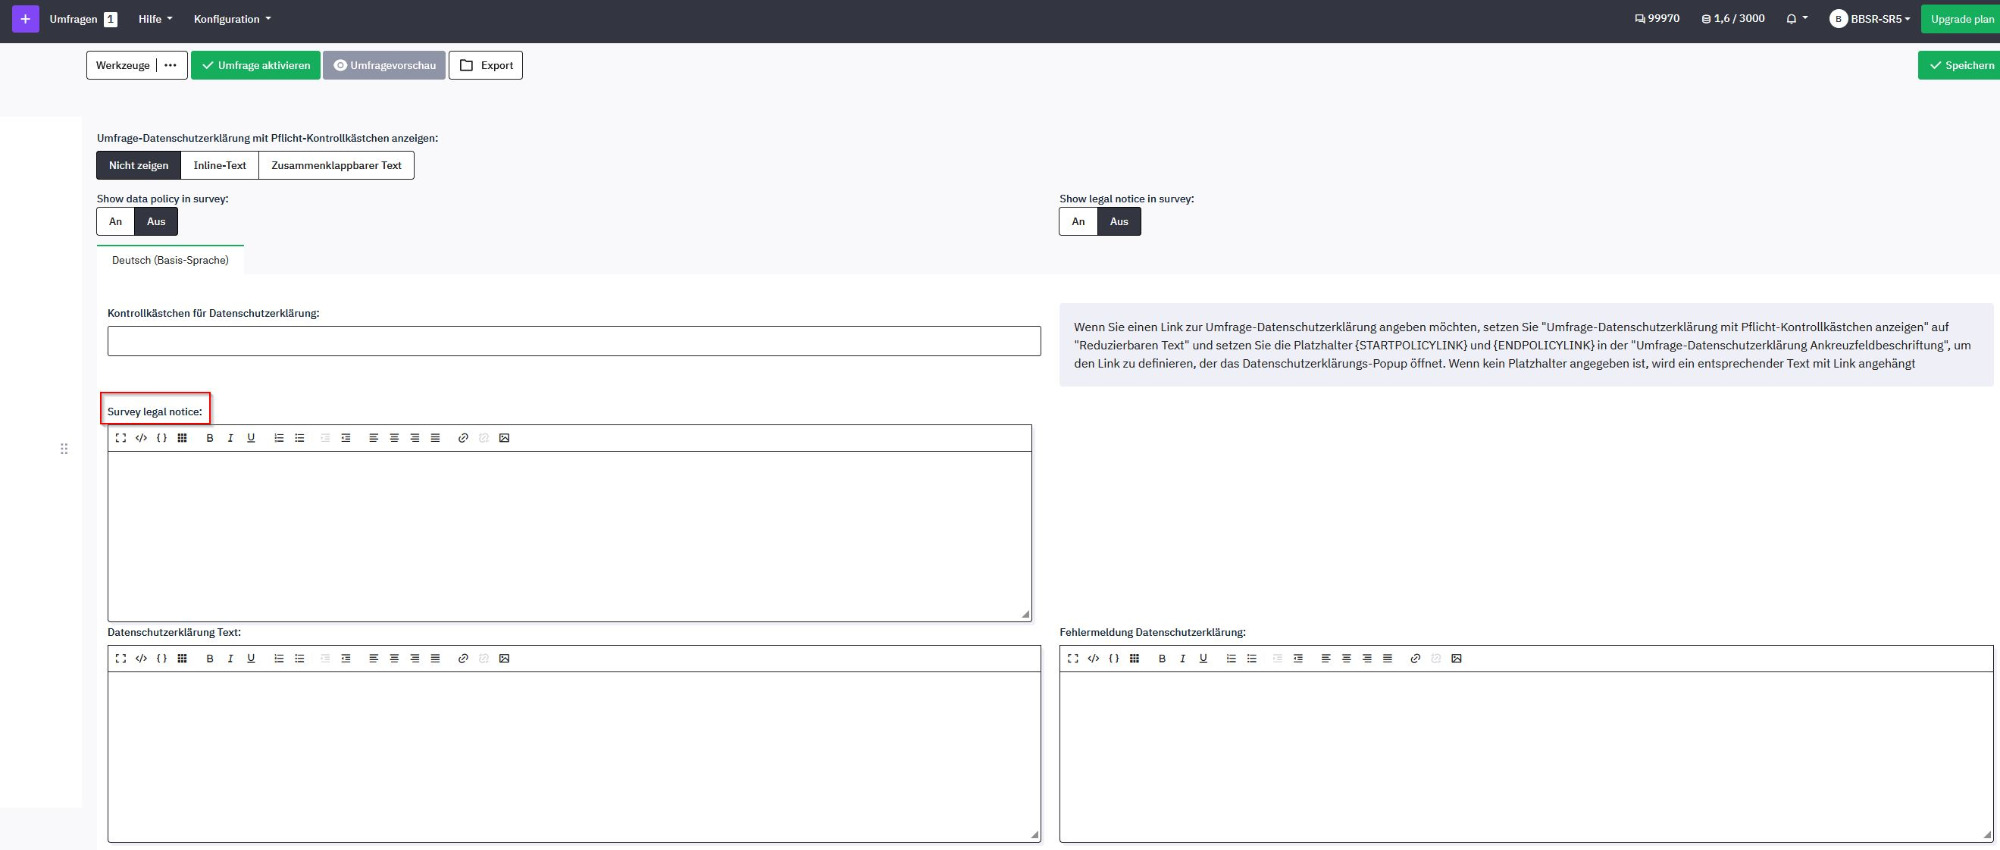Set Show data policy in survey to An
Image resolution: width=2000 pixels, height=850 pixels.
pyautogui.click(x=116, y=222)
